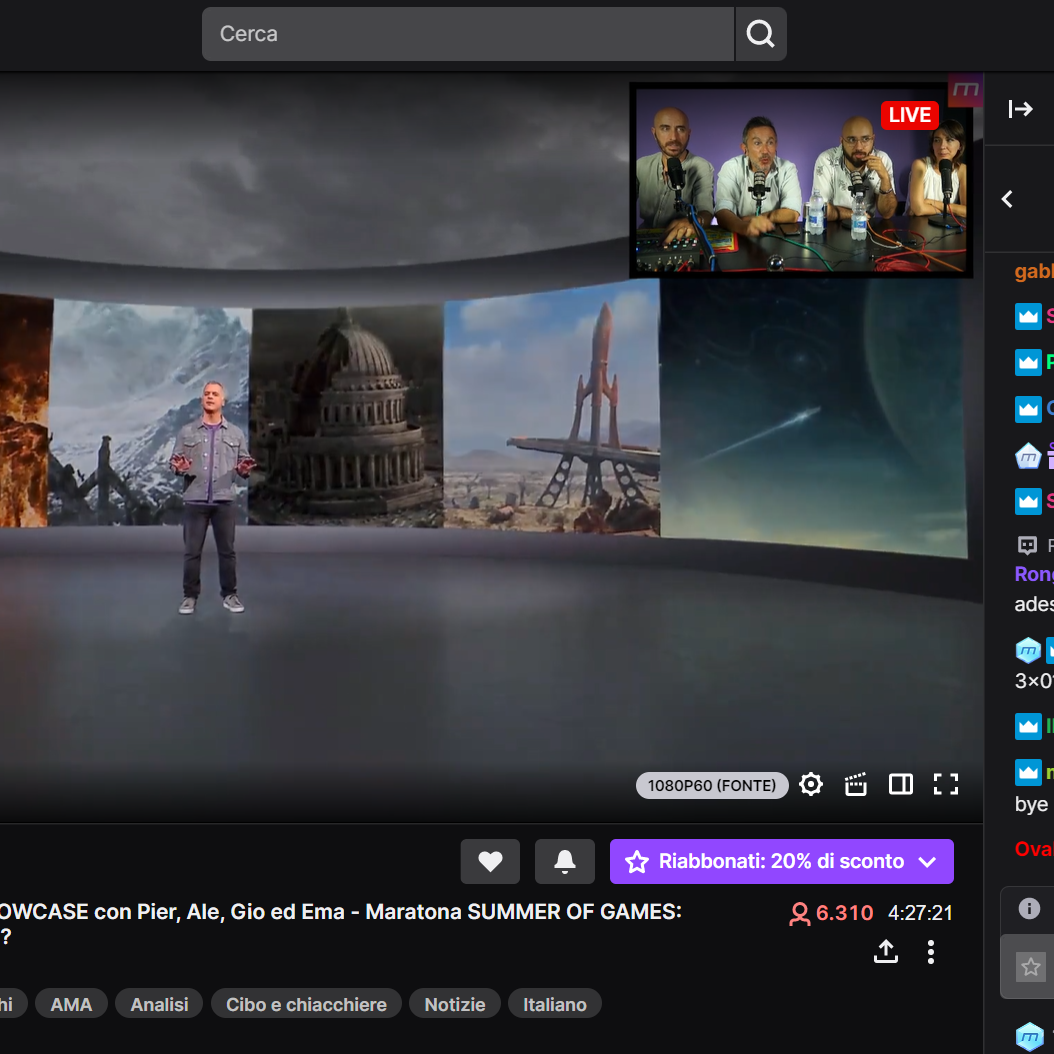The image size is (1054, 1054).
Task: Select the Analisi tag
Action: (x=159, y=1004)
